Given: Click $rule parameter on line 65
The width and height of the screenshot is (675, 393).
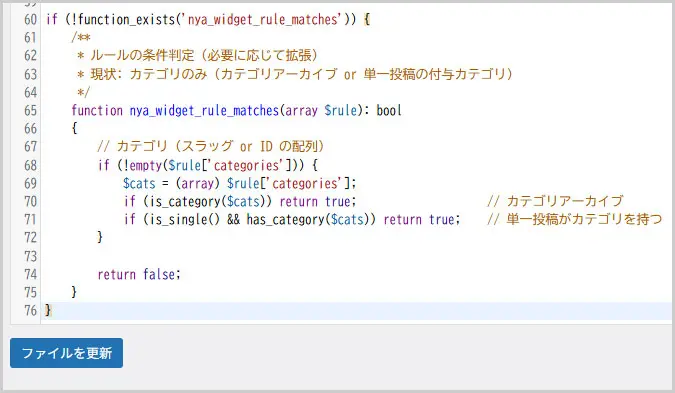Looking at the screenshot, I should (x=341, y=111).
